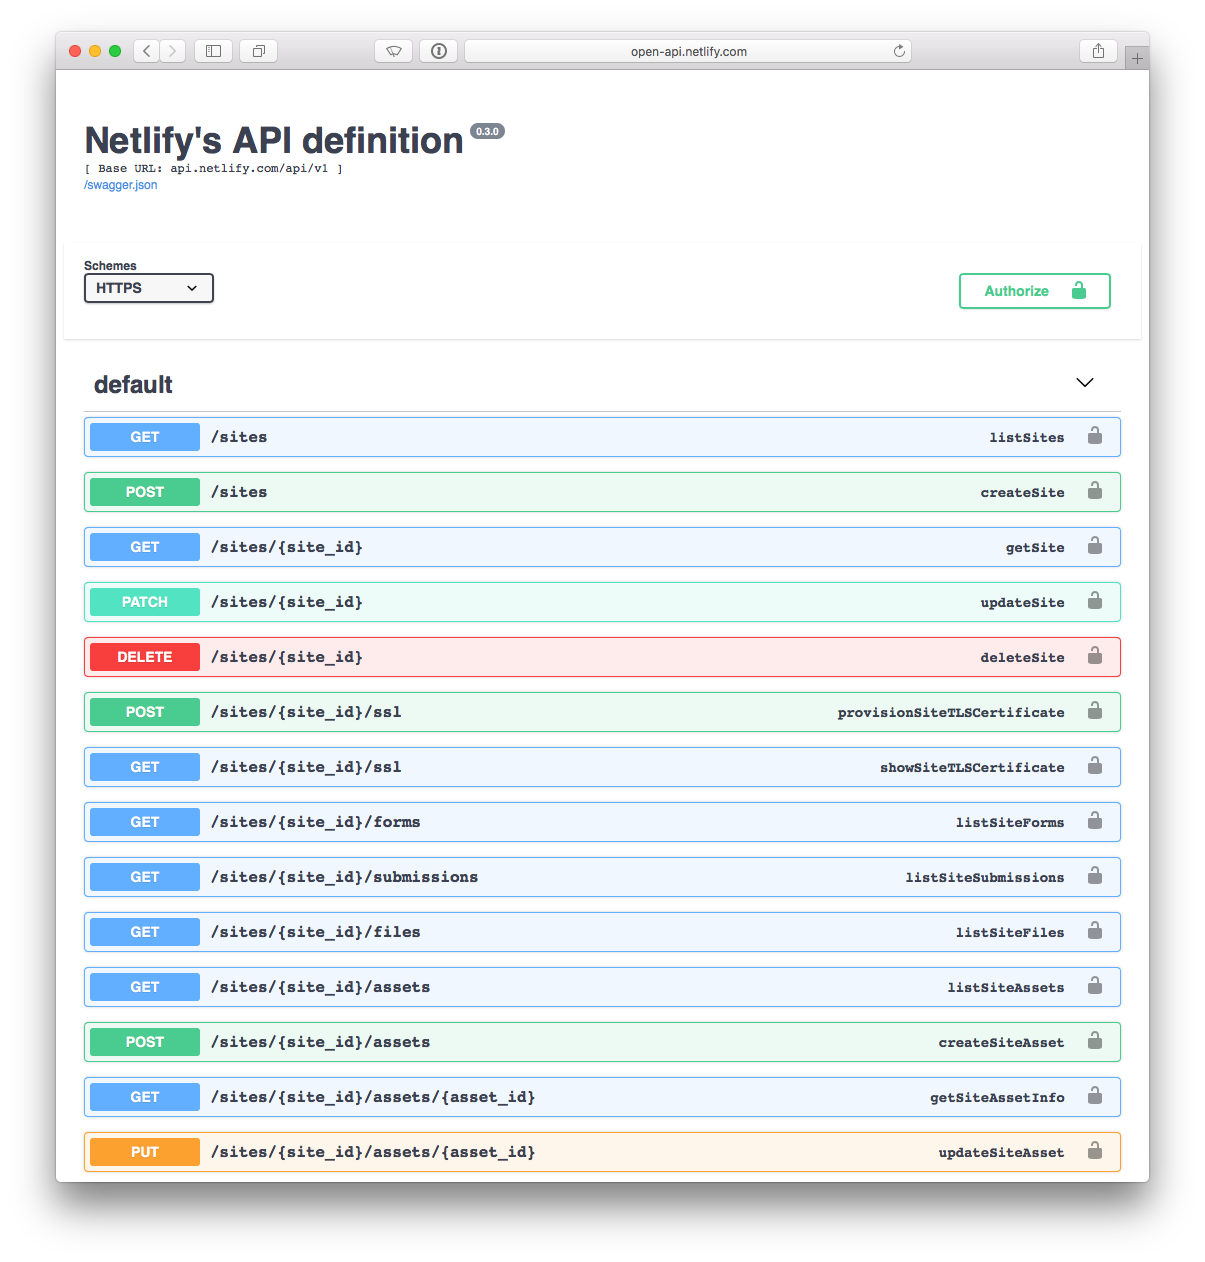Expand the PATCH /sites/{site_id} operation
The width and height of the screenshot is (1205, 1262).
[602, 602]
